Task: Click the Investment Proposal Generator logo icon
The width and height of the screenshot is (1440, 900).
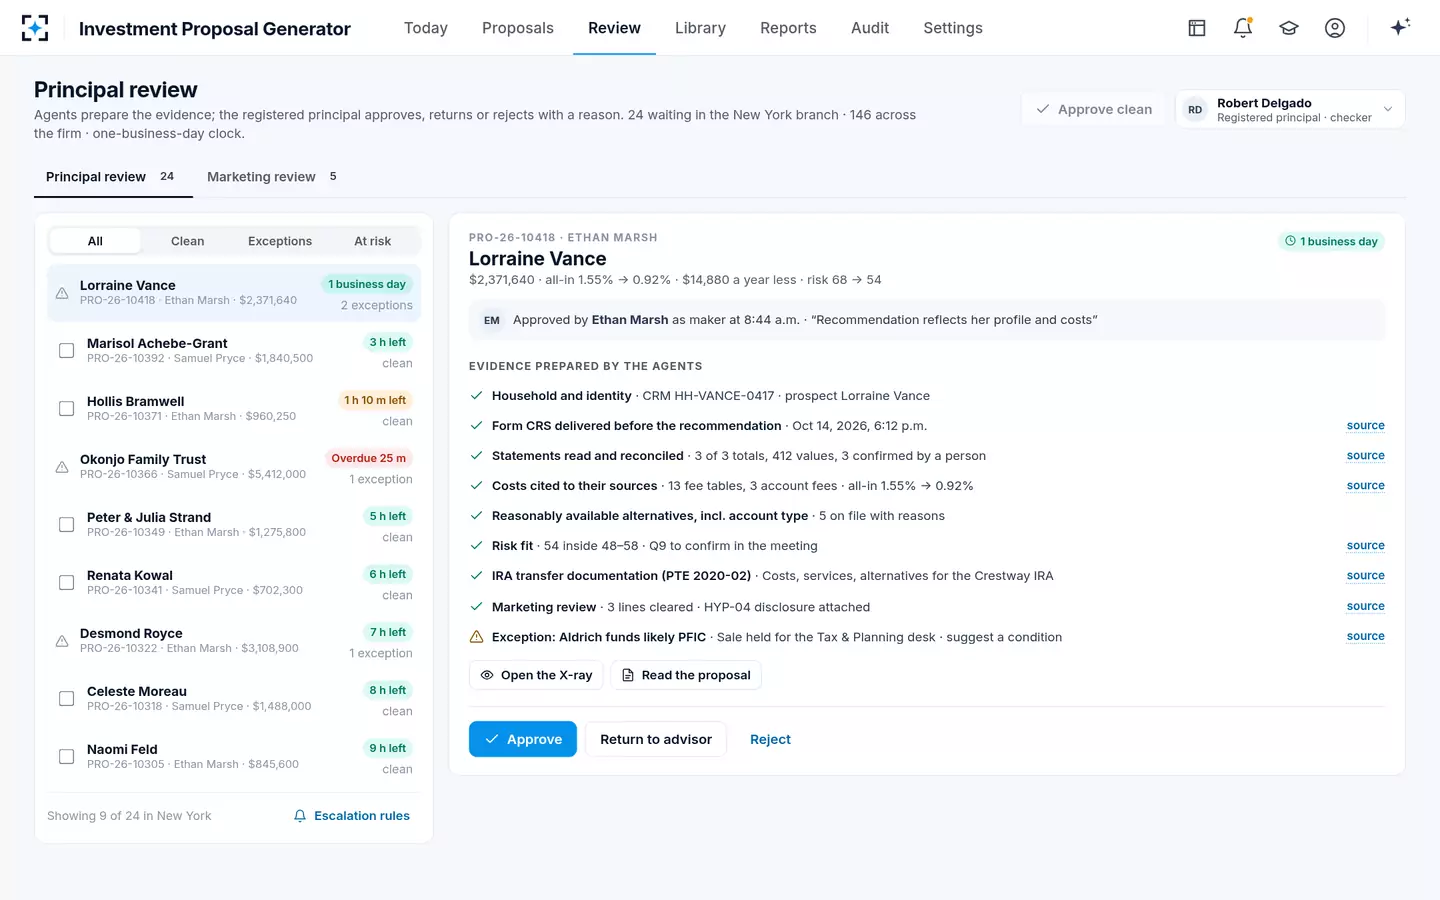Action: [35, 28]
